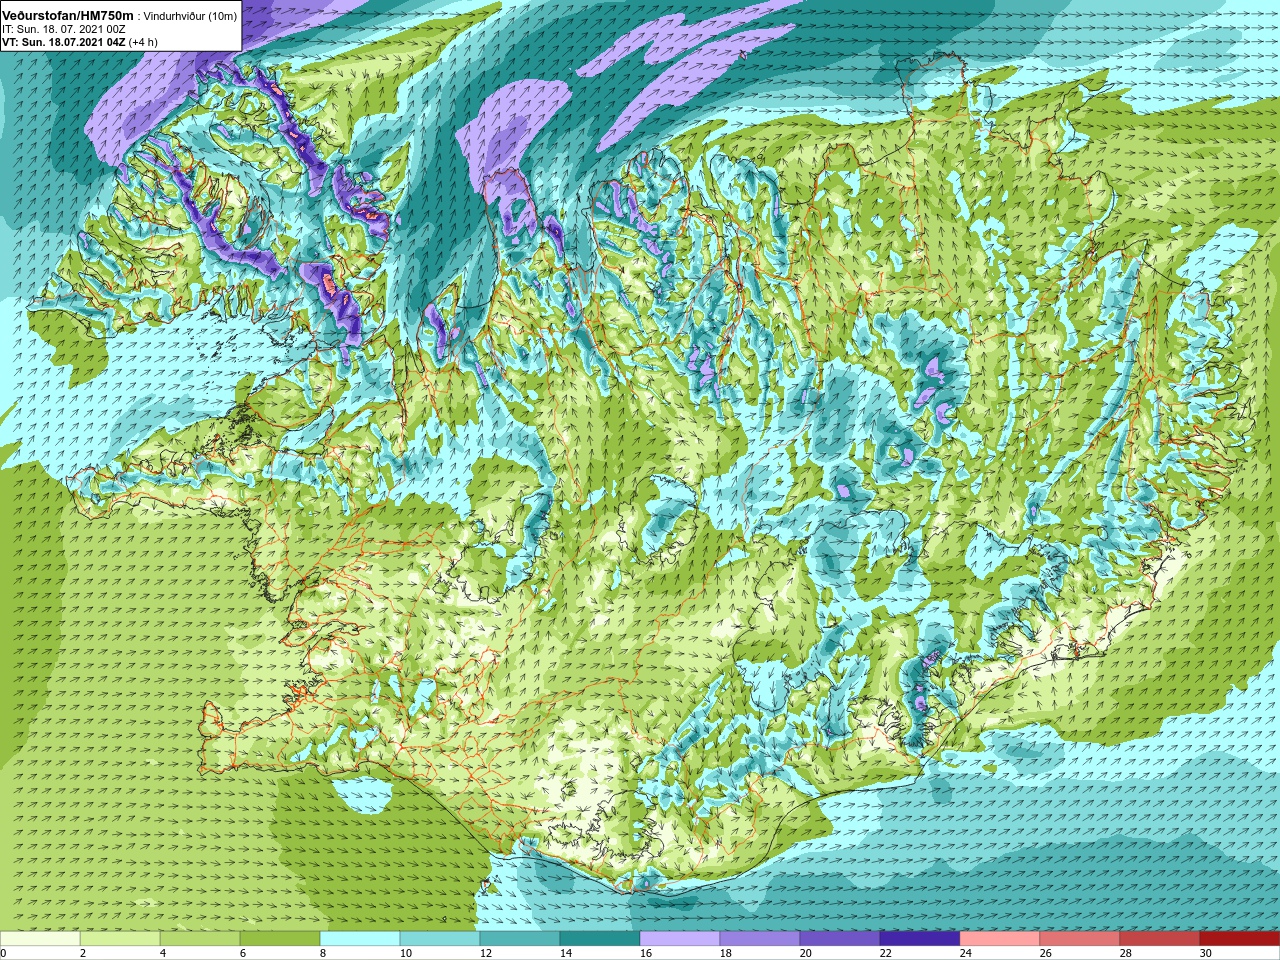Screen dimensions: 1280x960
Task: Click the IT: Sun. 18. 07. 2021 00Z line
Action: tap(64, 29)
